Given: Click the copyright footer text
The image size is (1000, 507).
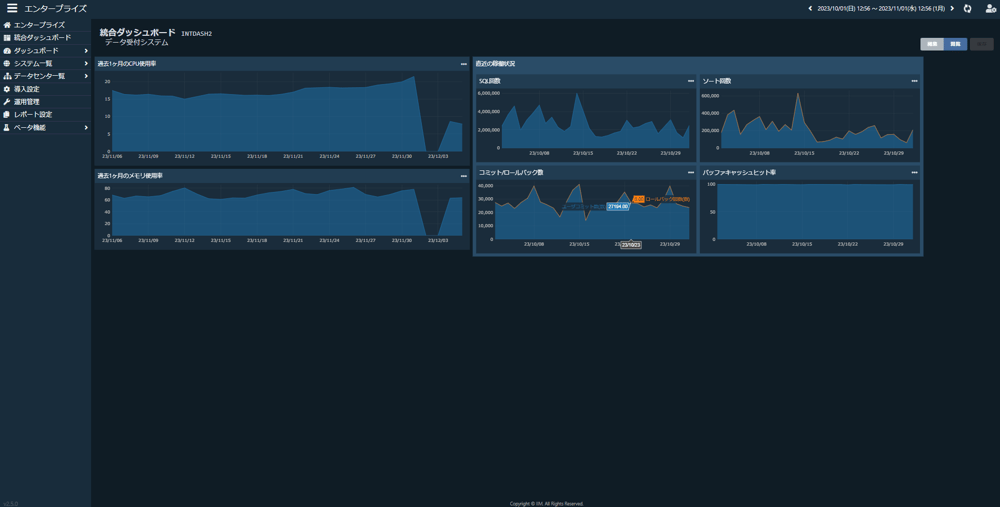Looking at the screenshot, I should point(547,504).
